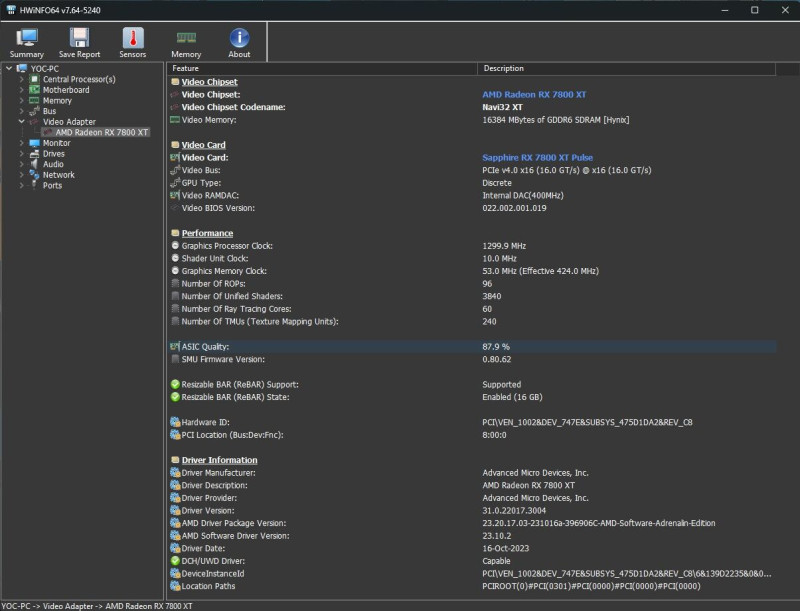This screenshot has height=611, width=800.
Task: Select the Driver Date row
Action: click(x=472, y=548)
